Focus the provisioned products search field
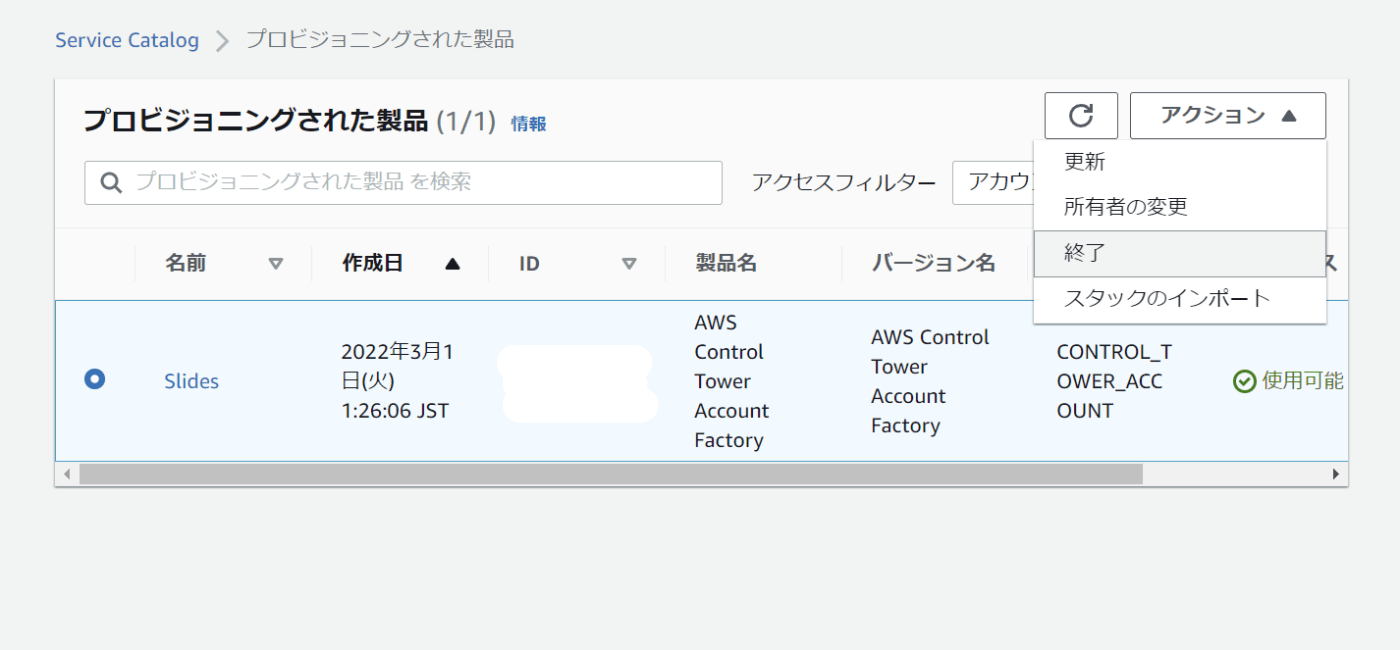Image resolution: width=1400 pixels, height=650 pixels. (x=403, y=183)
